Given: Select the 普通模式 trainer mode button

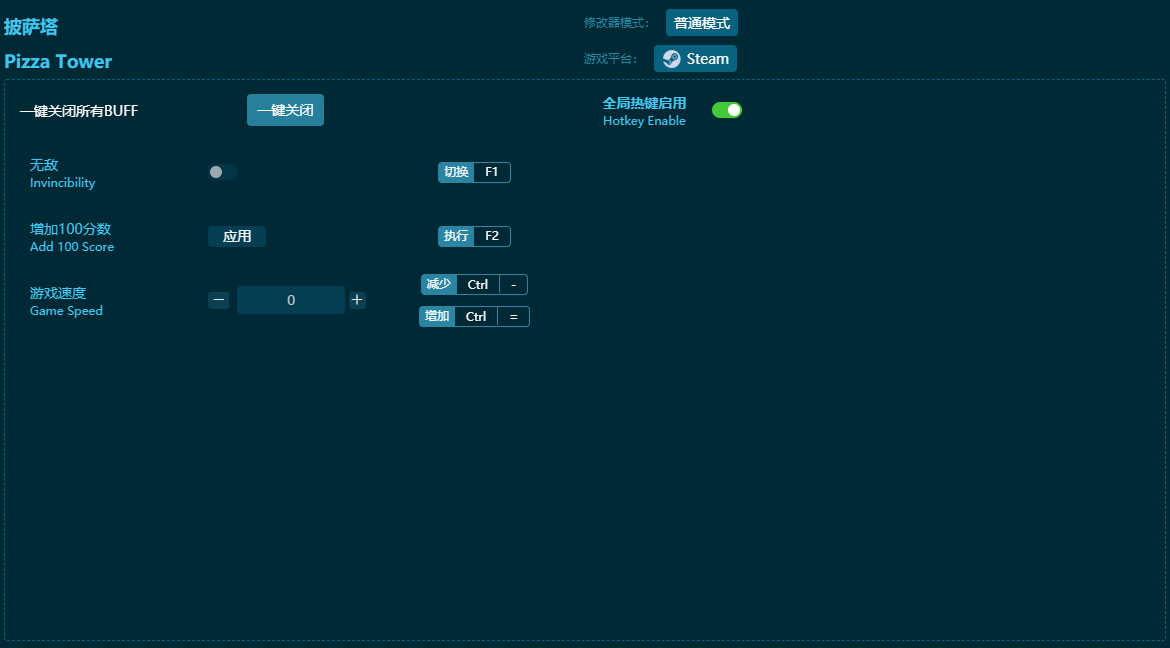Looking at the screenshot, I should pyautogui.click(x=701, y=23).
